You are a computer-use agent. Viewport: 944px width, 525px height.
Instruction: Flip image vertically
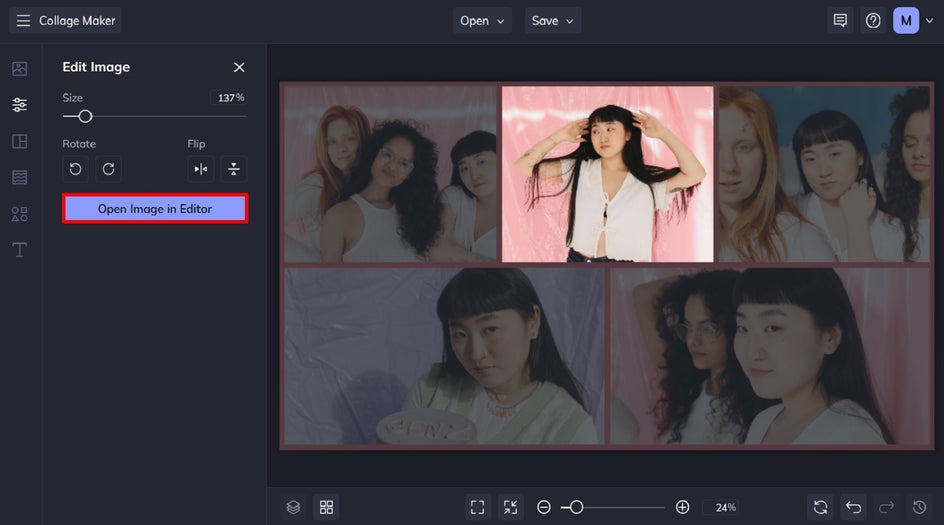(234, 169)
